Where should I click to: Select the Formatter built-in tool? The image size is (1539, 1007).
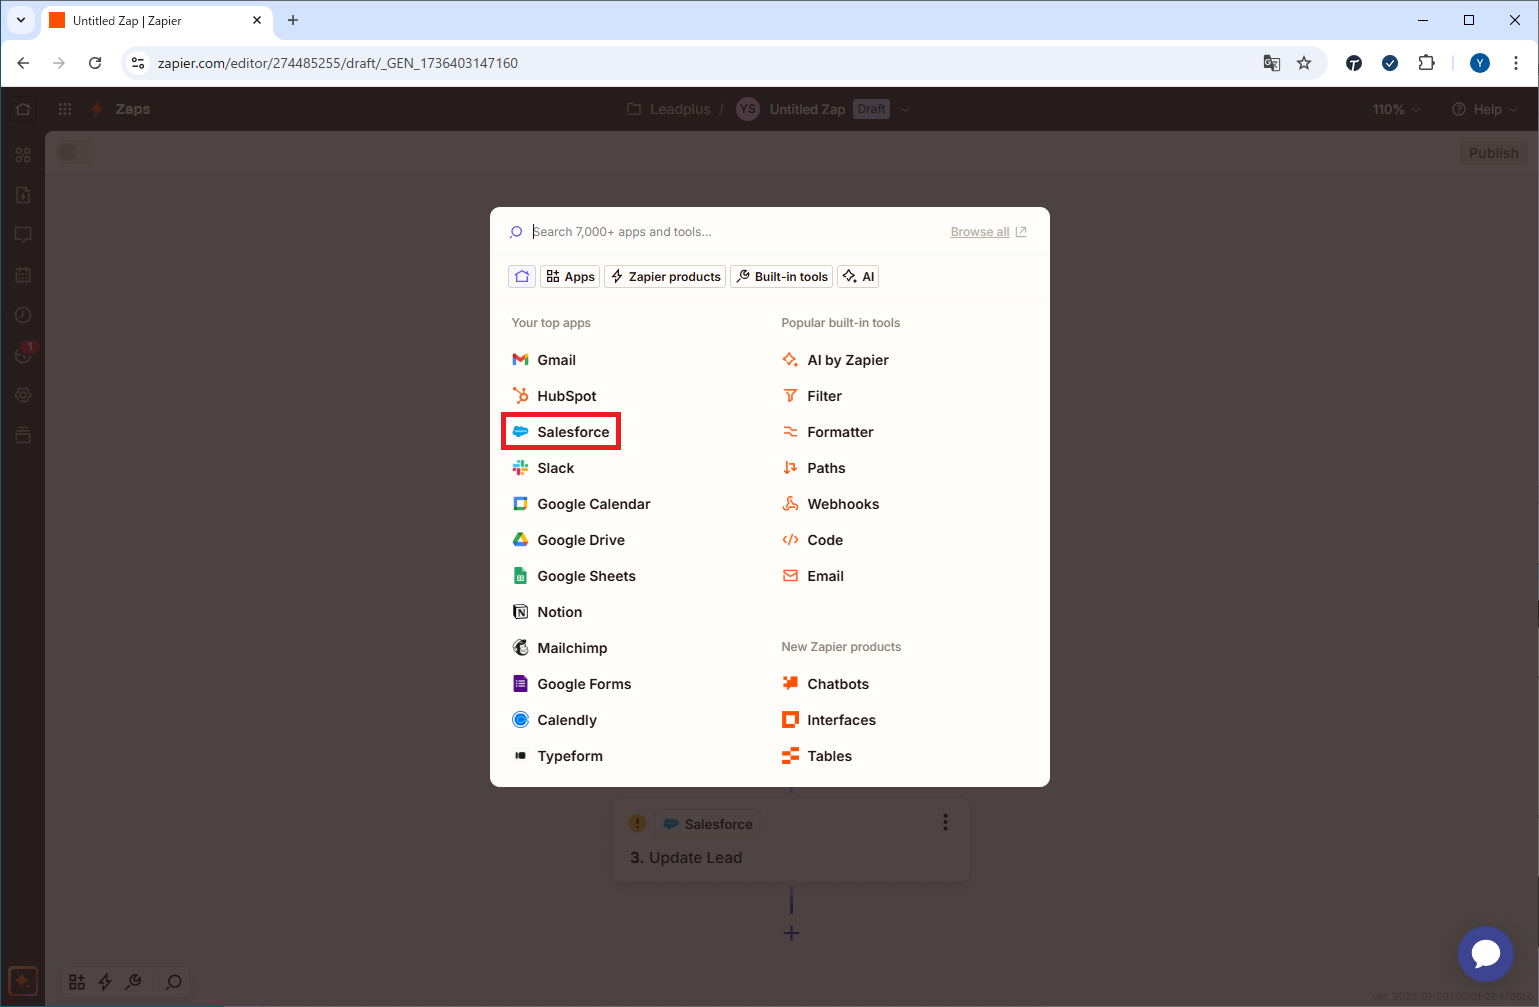click(839, 431)
